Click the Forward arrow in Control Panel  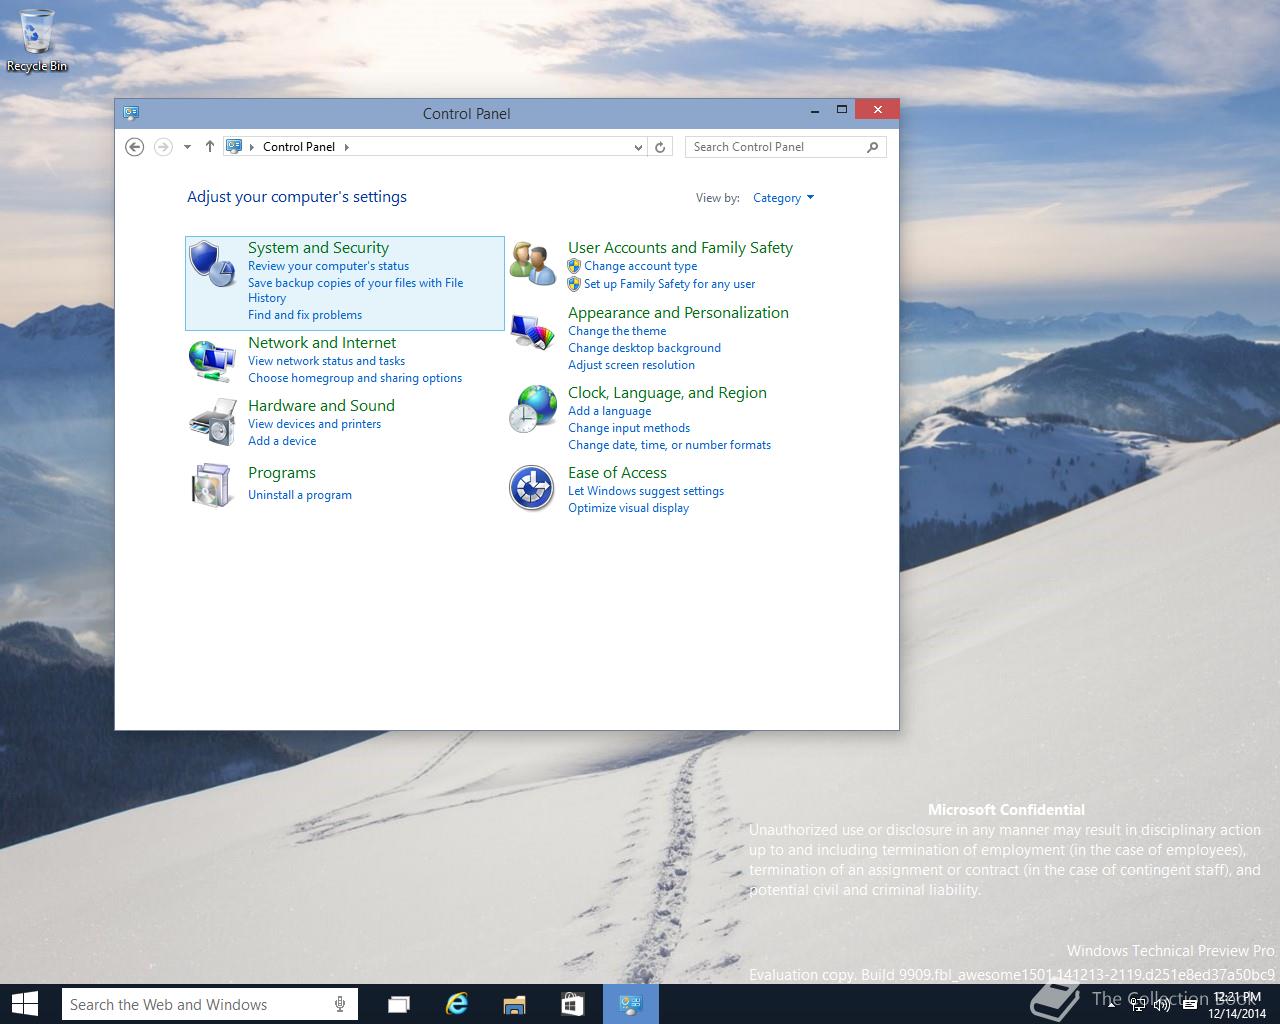click(x=163, y=147)
